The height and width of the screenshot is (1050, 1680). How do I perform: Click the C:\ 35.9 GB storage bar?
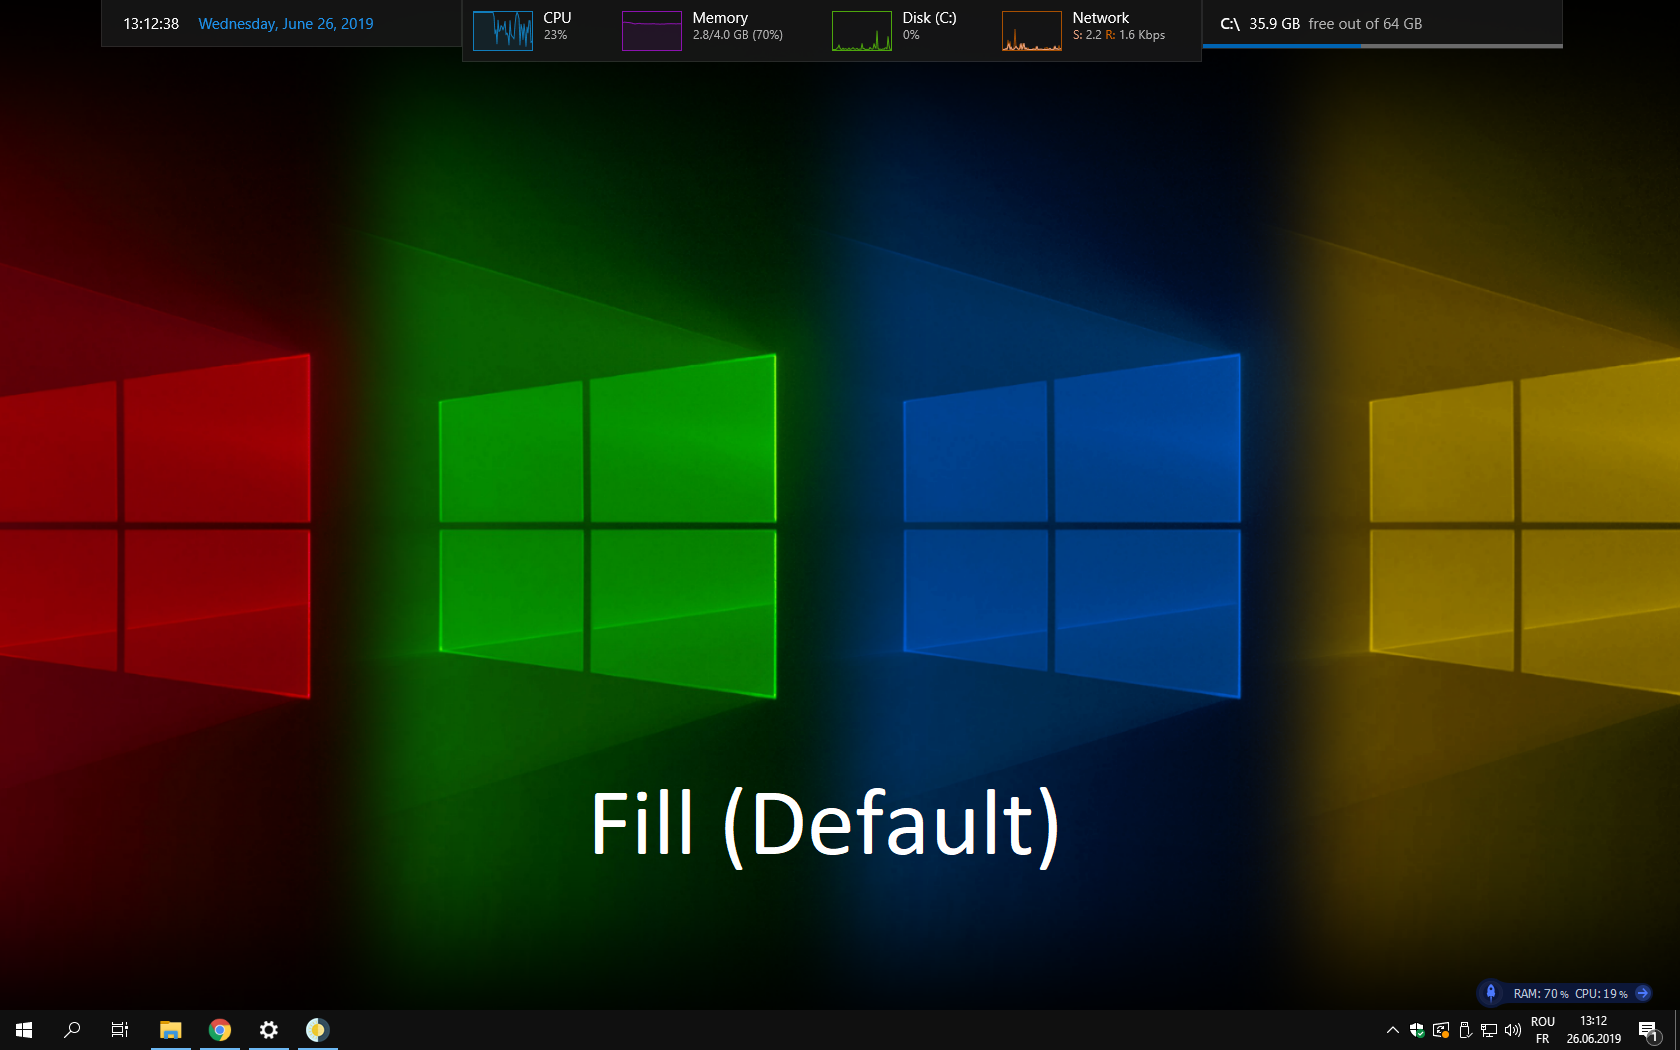(x=1380, y=23)
